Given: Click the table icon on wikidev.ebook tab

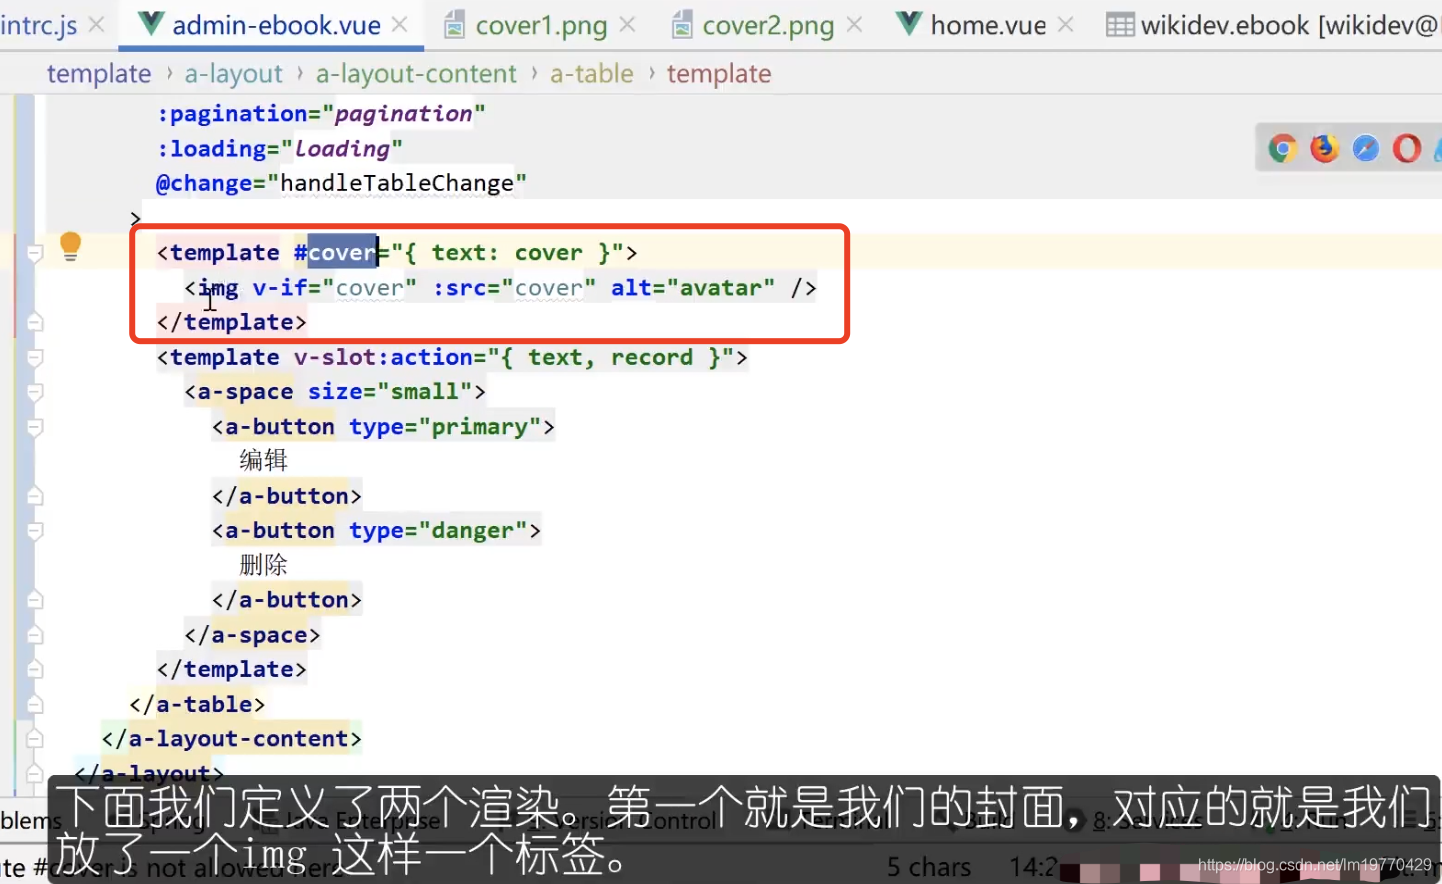Looking at the screenshot, I should (x=1120, y=25).
